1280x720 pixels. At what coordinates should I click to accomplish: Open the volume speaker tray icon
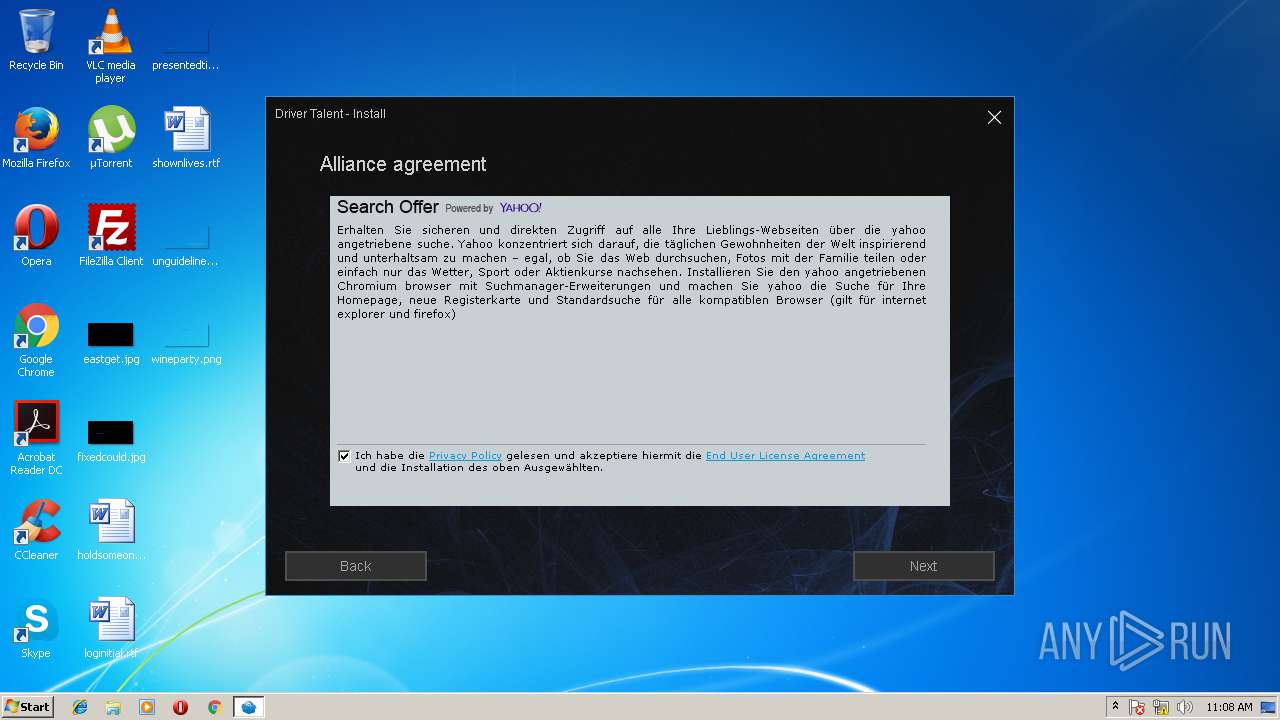1185,707
